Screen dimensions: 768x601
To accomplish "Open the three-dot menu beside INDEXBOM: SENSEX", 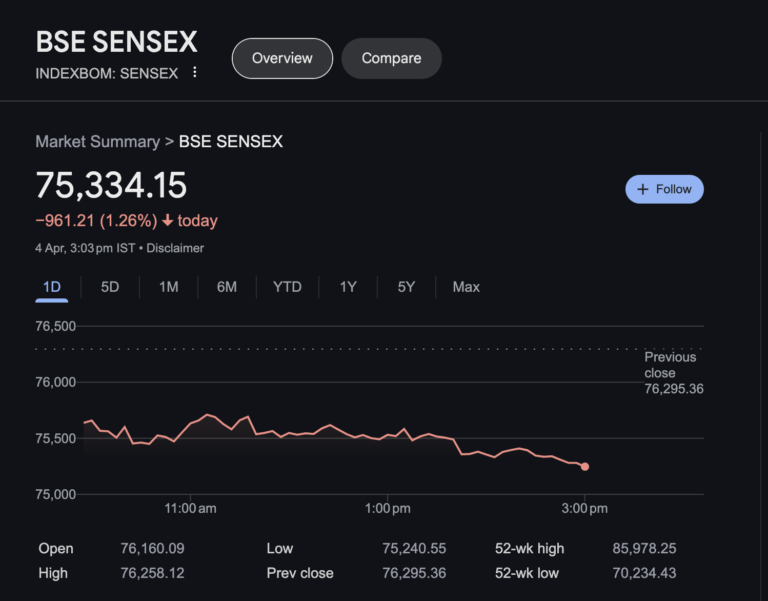I will pos(195,72).
